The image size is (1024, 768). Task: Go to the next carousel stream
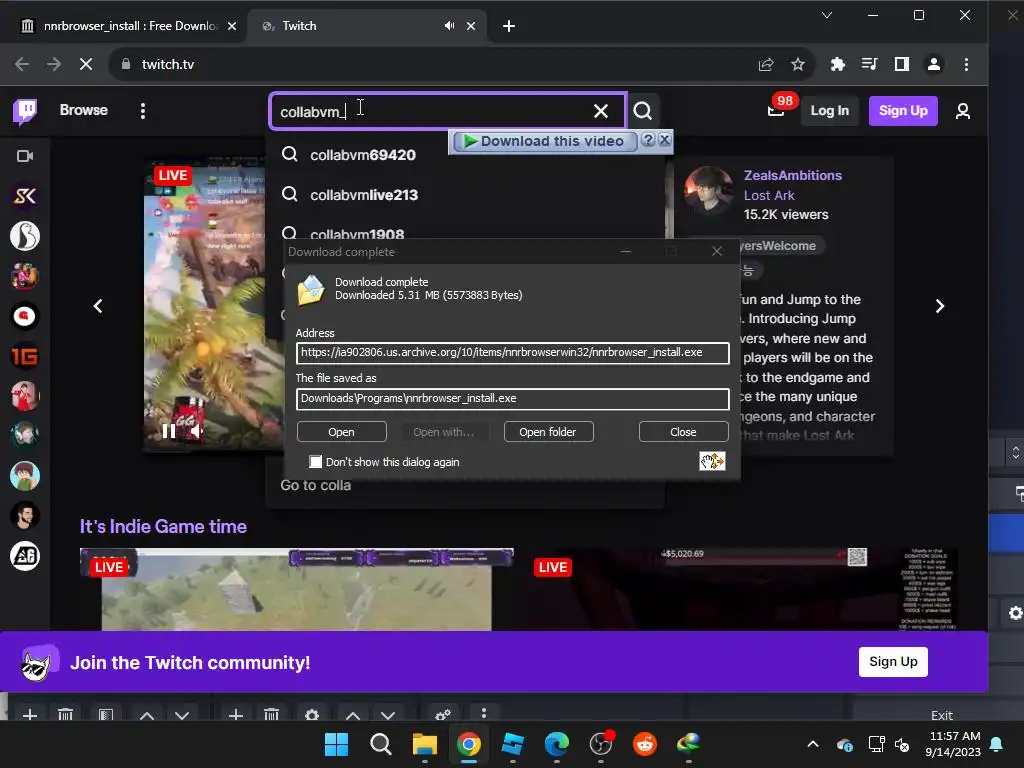tap(940, 306)
